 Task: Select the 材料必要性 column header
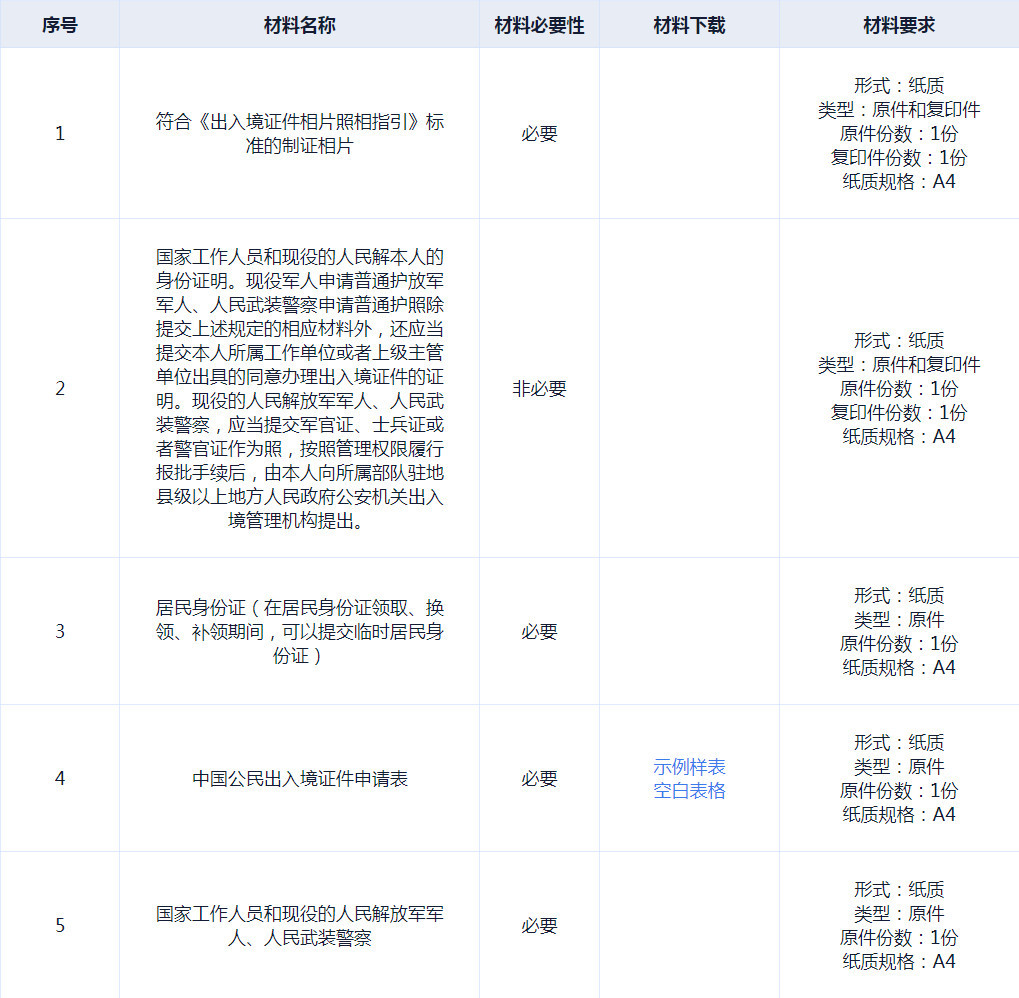pos(539,25)
